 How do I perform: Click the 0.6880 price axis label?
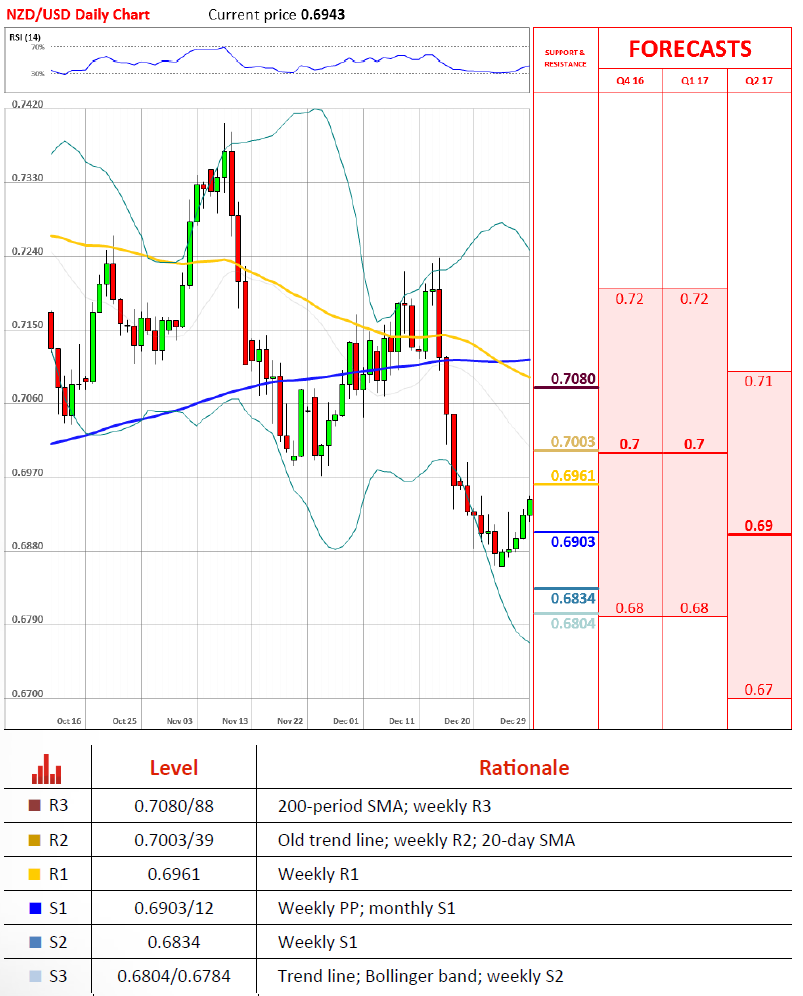tap(27, 546)
